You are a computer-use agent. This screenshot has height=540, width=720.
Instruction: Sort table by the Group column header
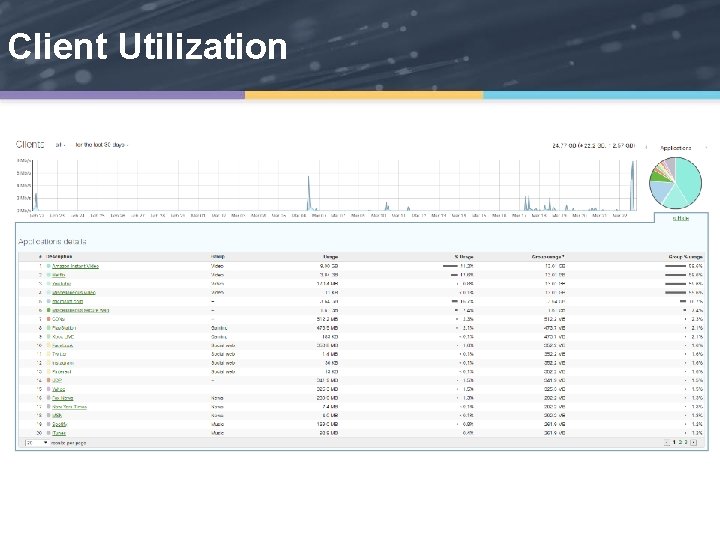point(218,256)
